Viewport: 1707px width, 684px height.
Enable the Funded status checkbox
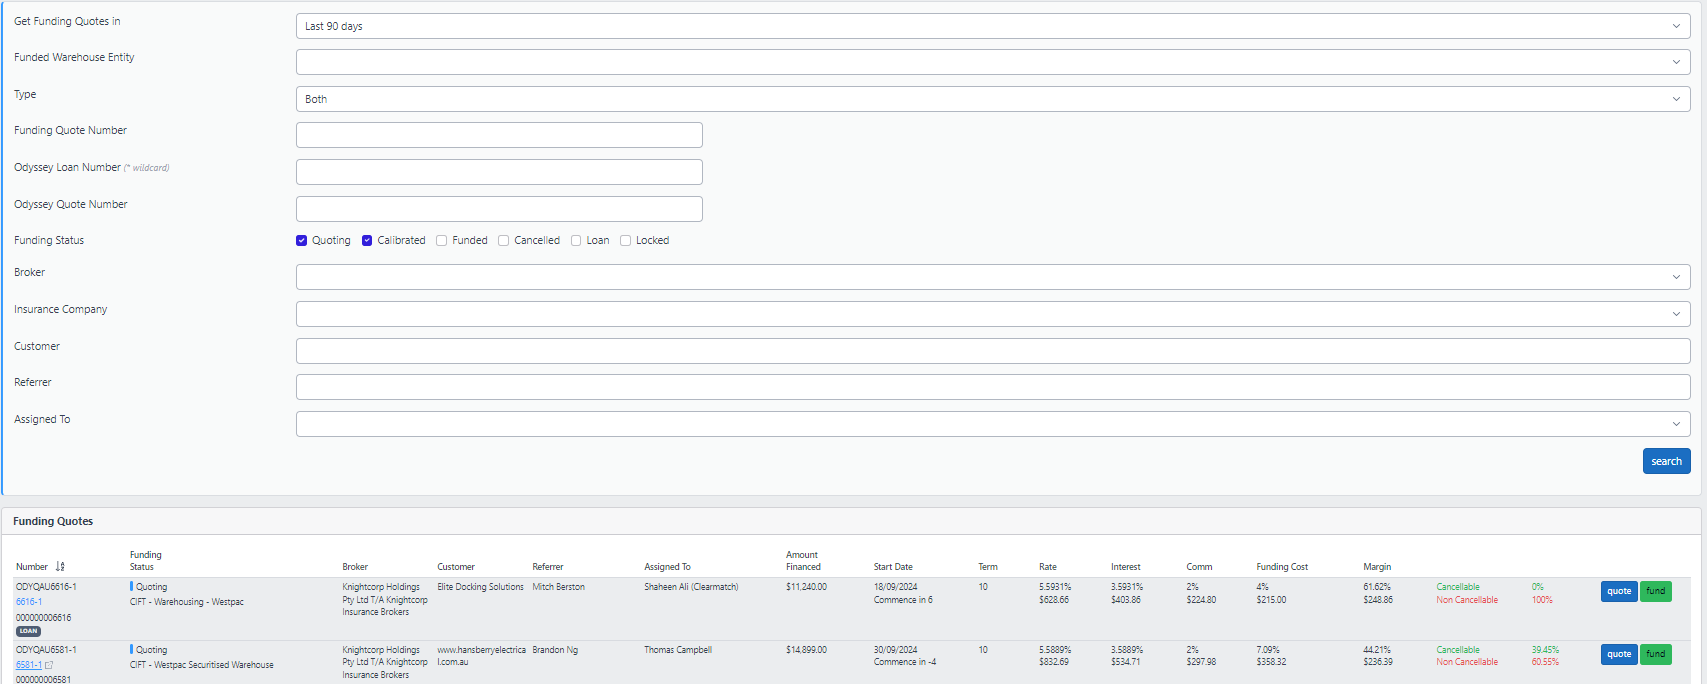pyautogui.click(x=442, y=241)
